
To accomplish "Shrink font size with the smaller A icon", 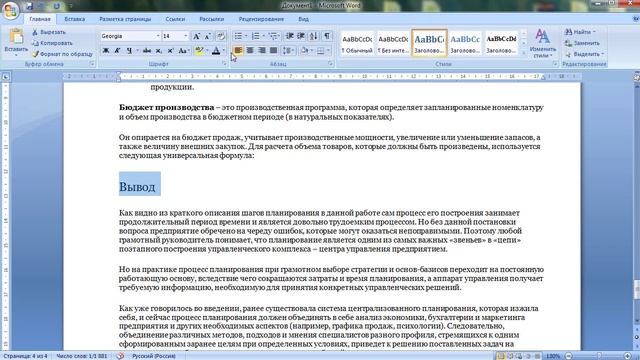I will click(x=208, y=36).
